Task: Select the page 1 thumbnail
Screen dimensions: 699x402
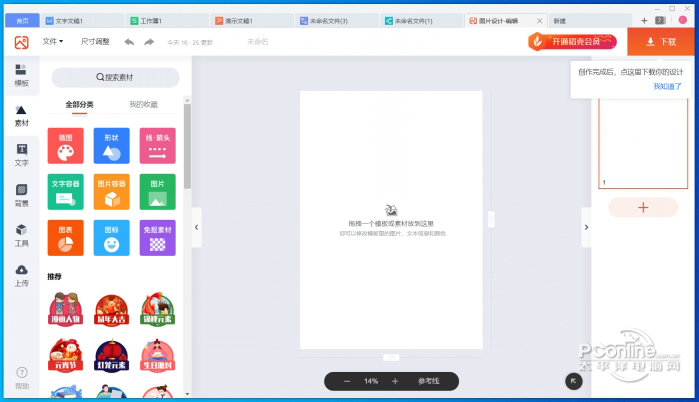Action: (643, 144)
